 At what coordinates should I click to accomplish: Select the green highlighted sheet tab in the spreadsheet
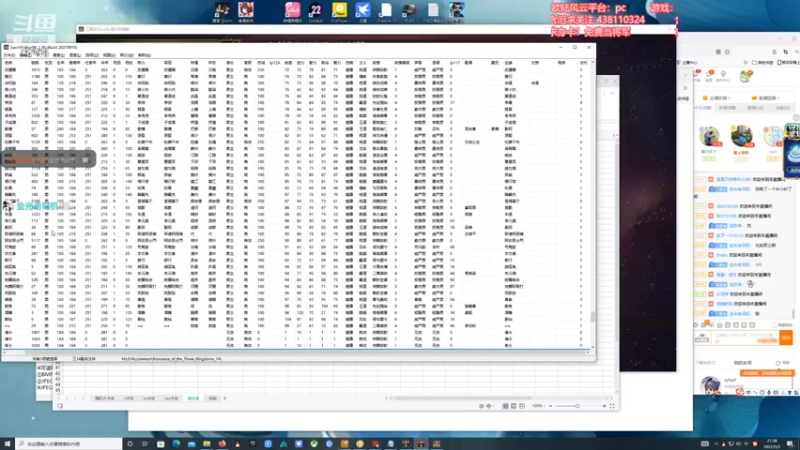(x=193, y=398)
